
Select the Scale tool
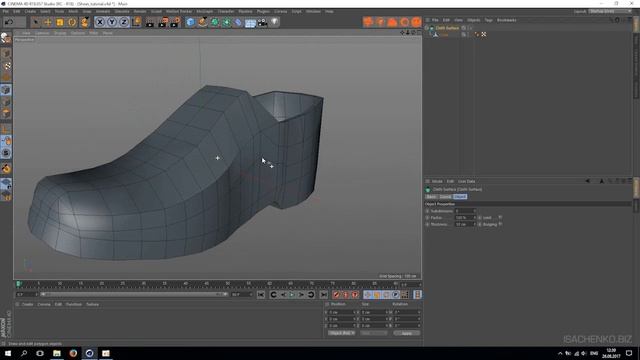(60, 22)
